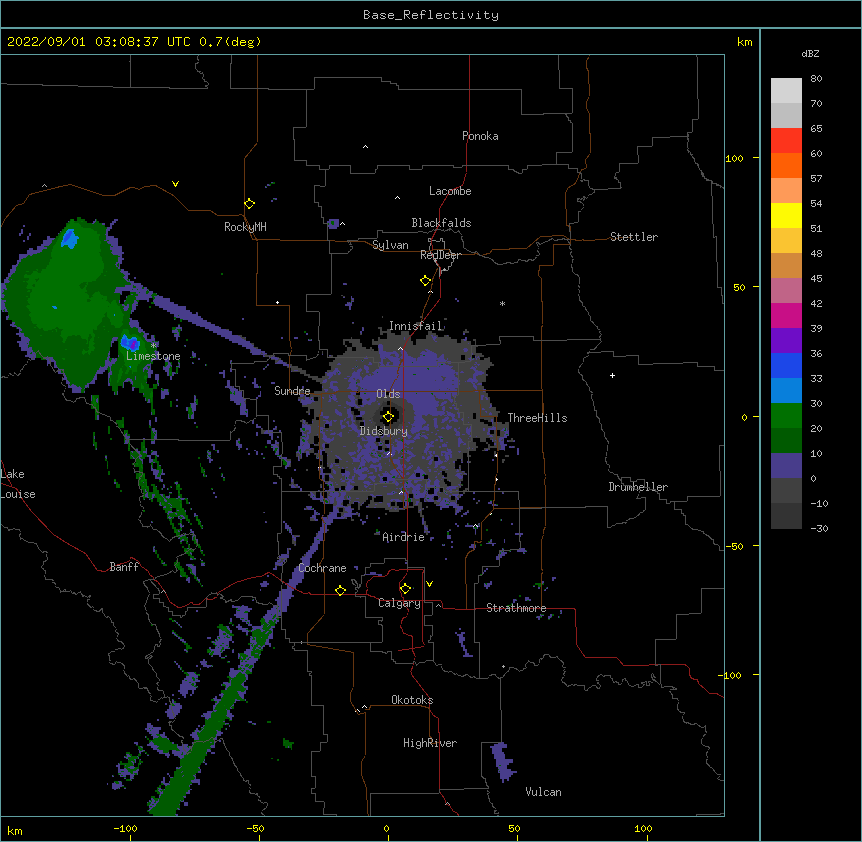The image size is (862, 842).
Task: Click the white plus marker north of Drumheller
Action: (x=612, y=375)
